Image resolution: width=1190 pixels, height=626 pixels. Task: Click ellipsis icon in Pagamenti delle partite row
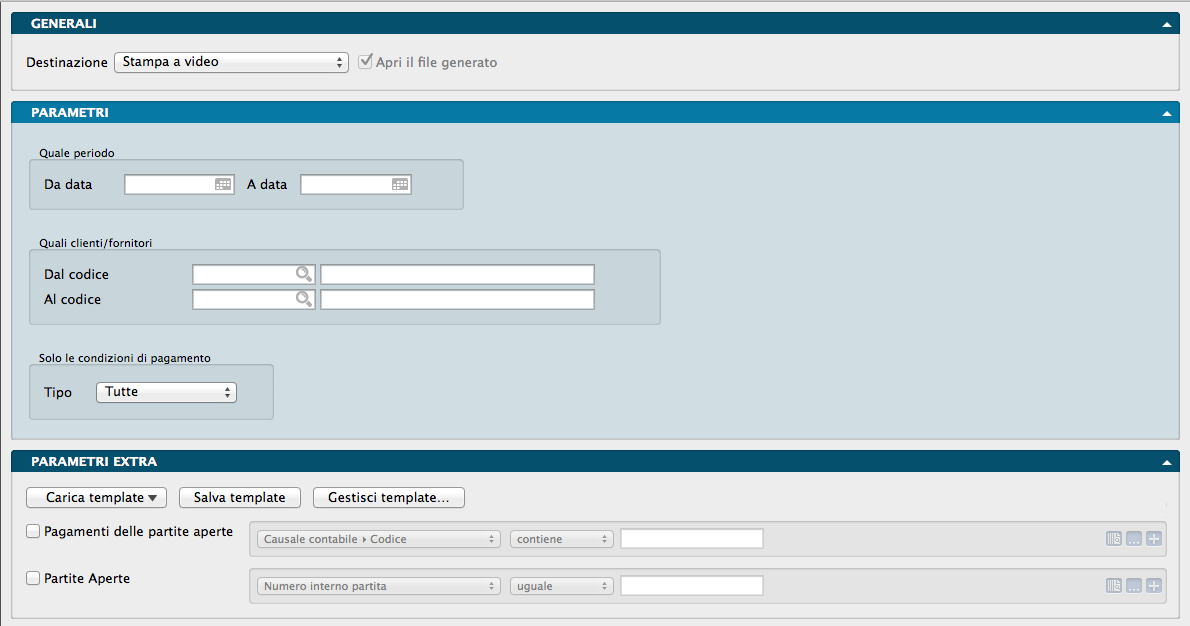pos(1134,539)
